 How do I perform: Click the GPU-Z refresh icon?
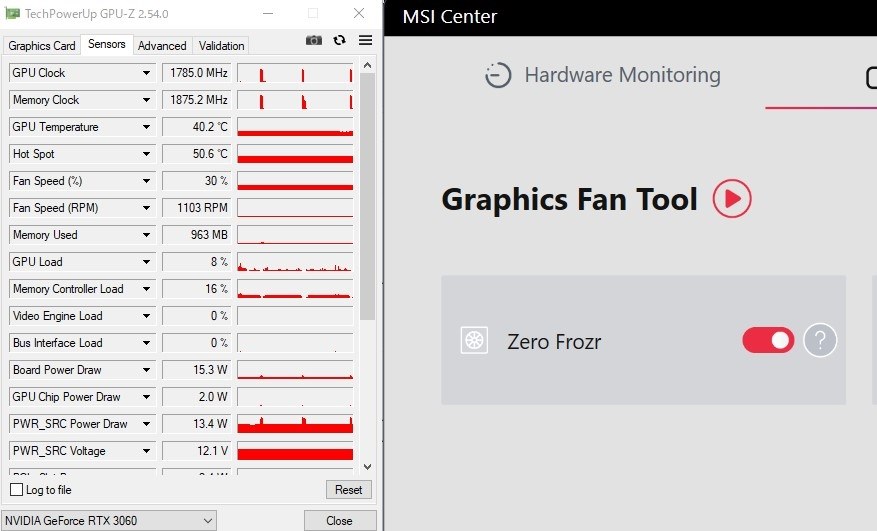[340, 40]
